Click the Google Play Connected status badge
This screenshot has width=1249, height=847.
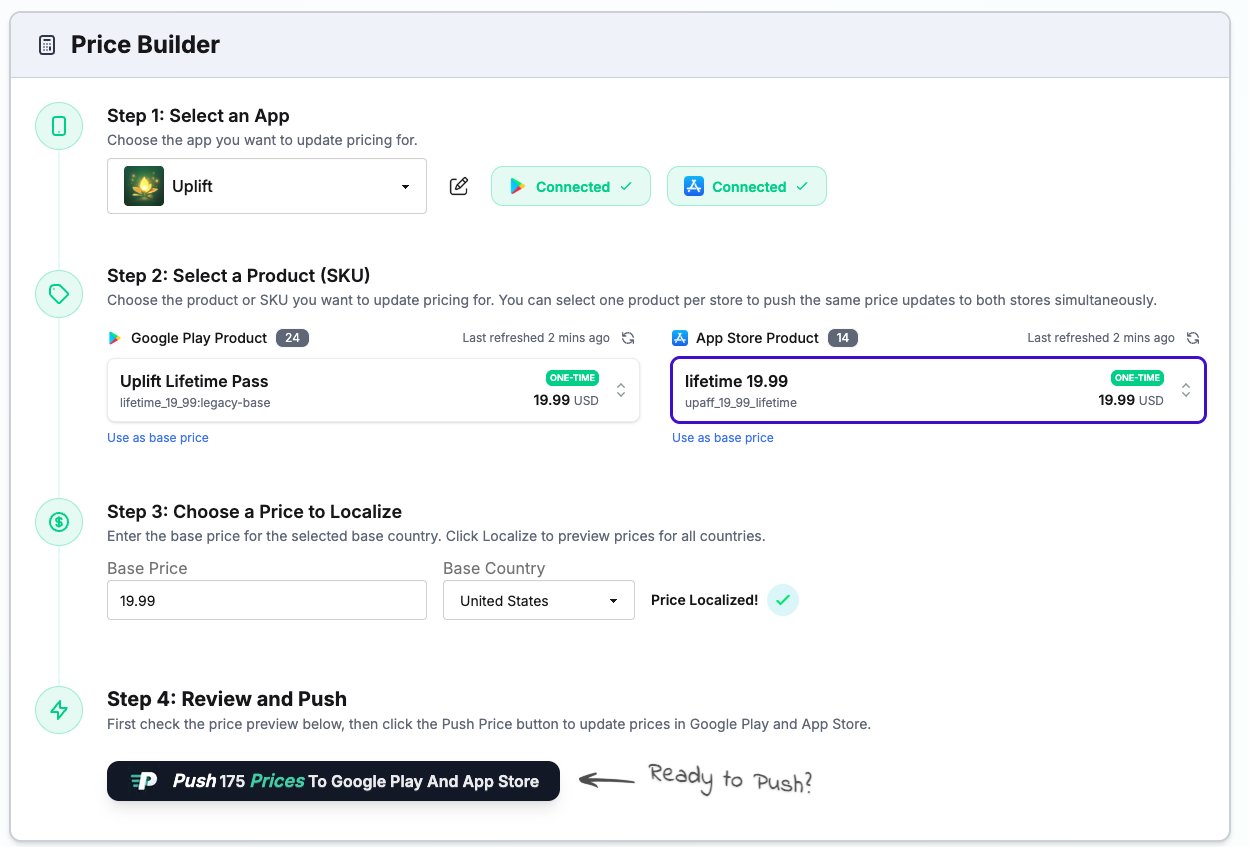pyautogui.click(x=570, y=186)
